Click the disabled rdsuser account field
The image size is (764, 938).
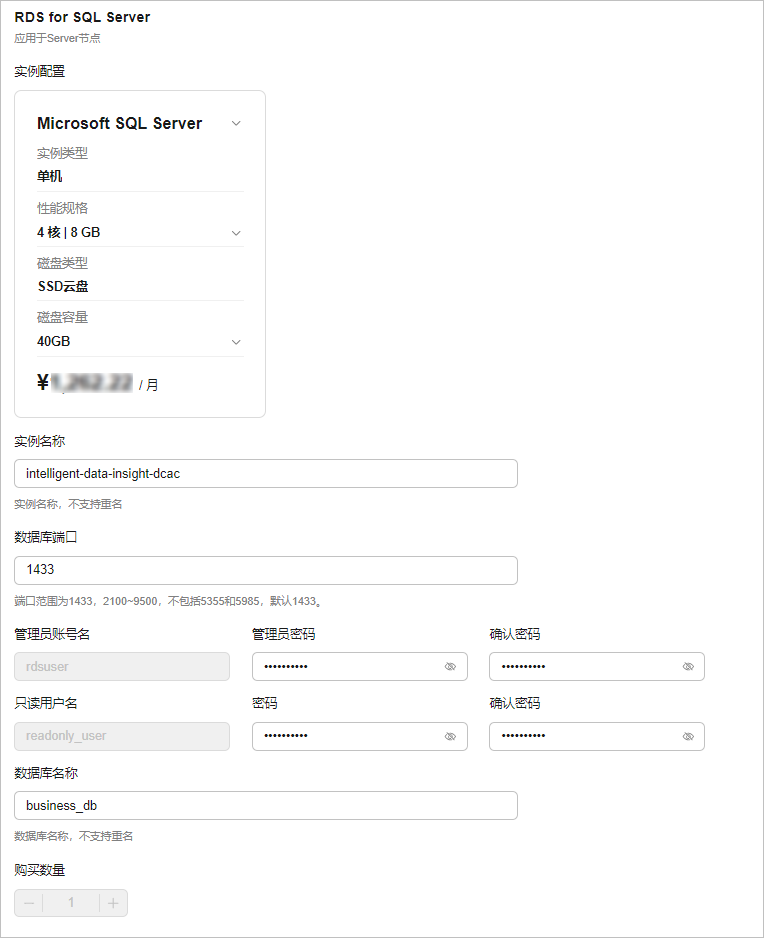[122, 666]
